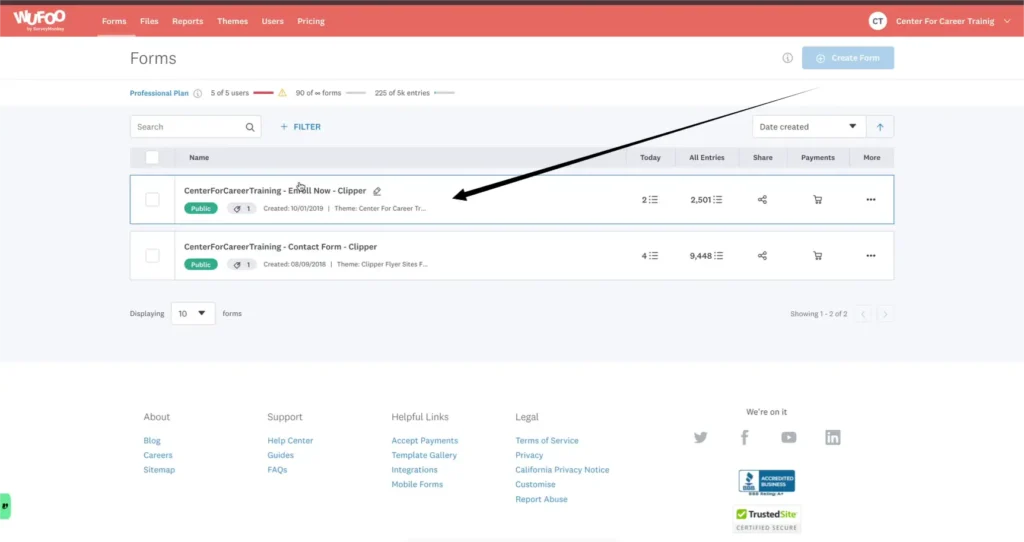Image resolution: width=1024 pixels, height=542 pixels.
Task: Select the Enroll Now form checkbox
Action: pos(152,200)
